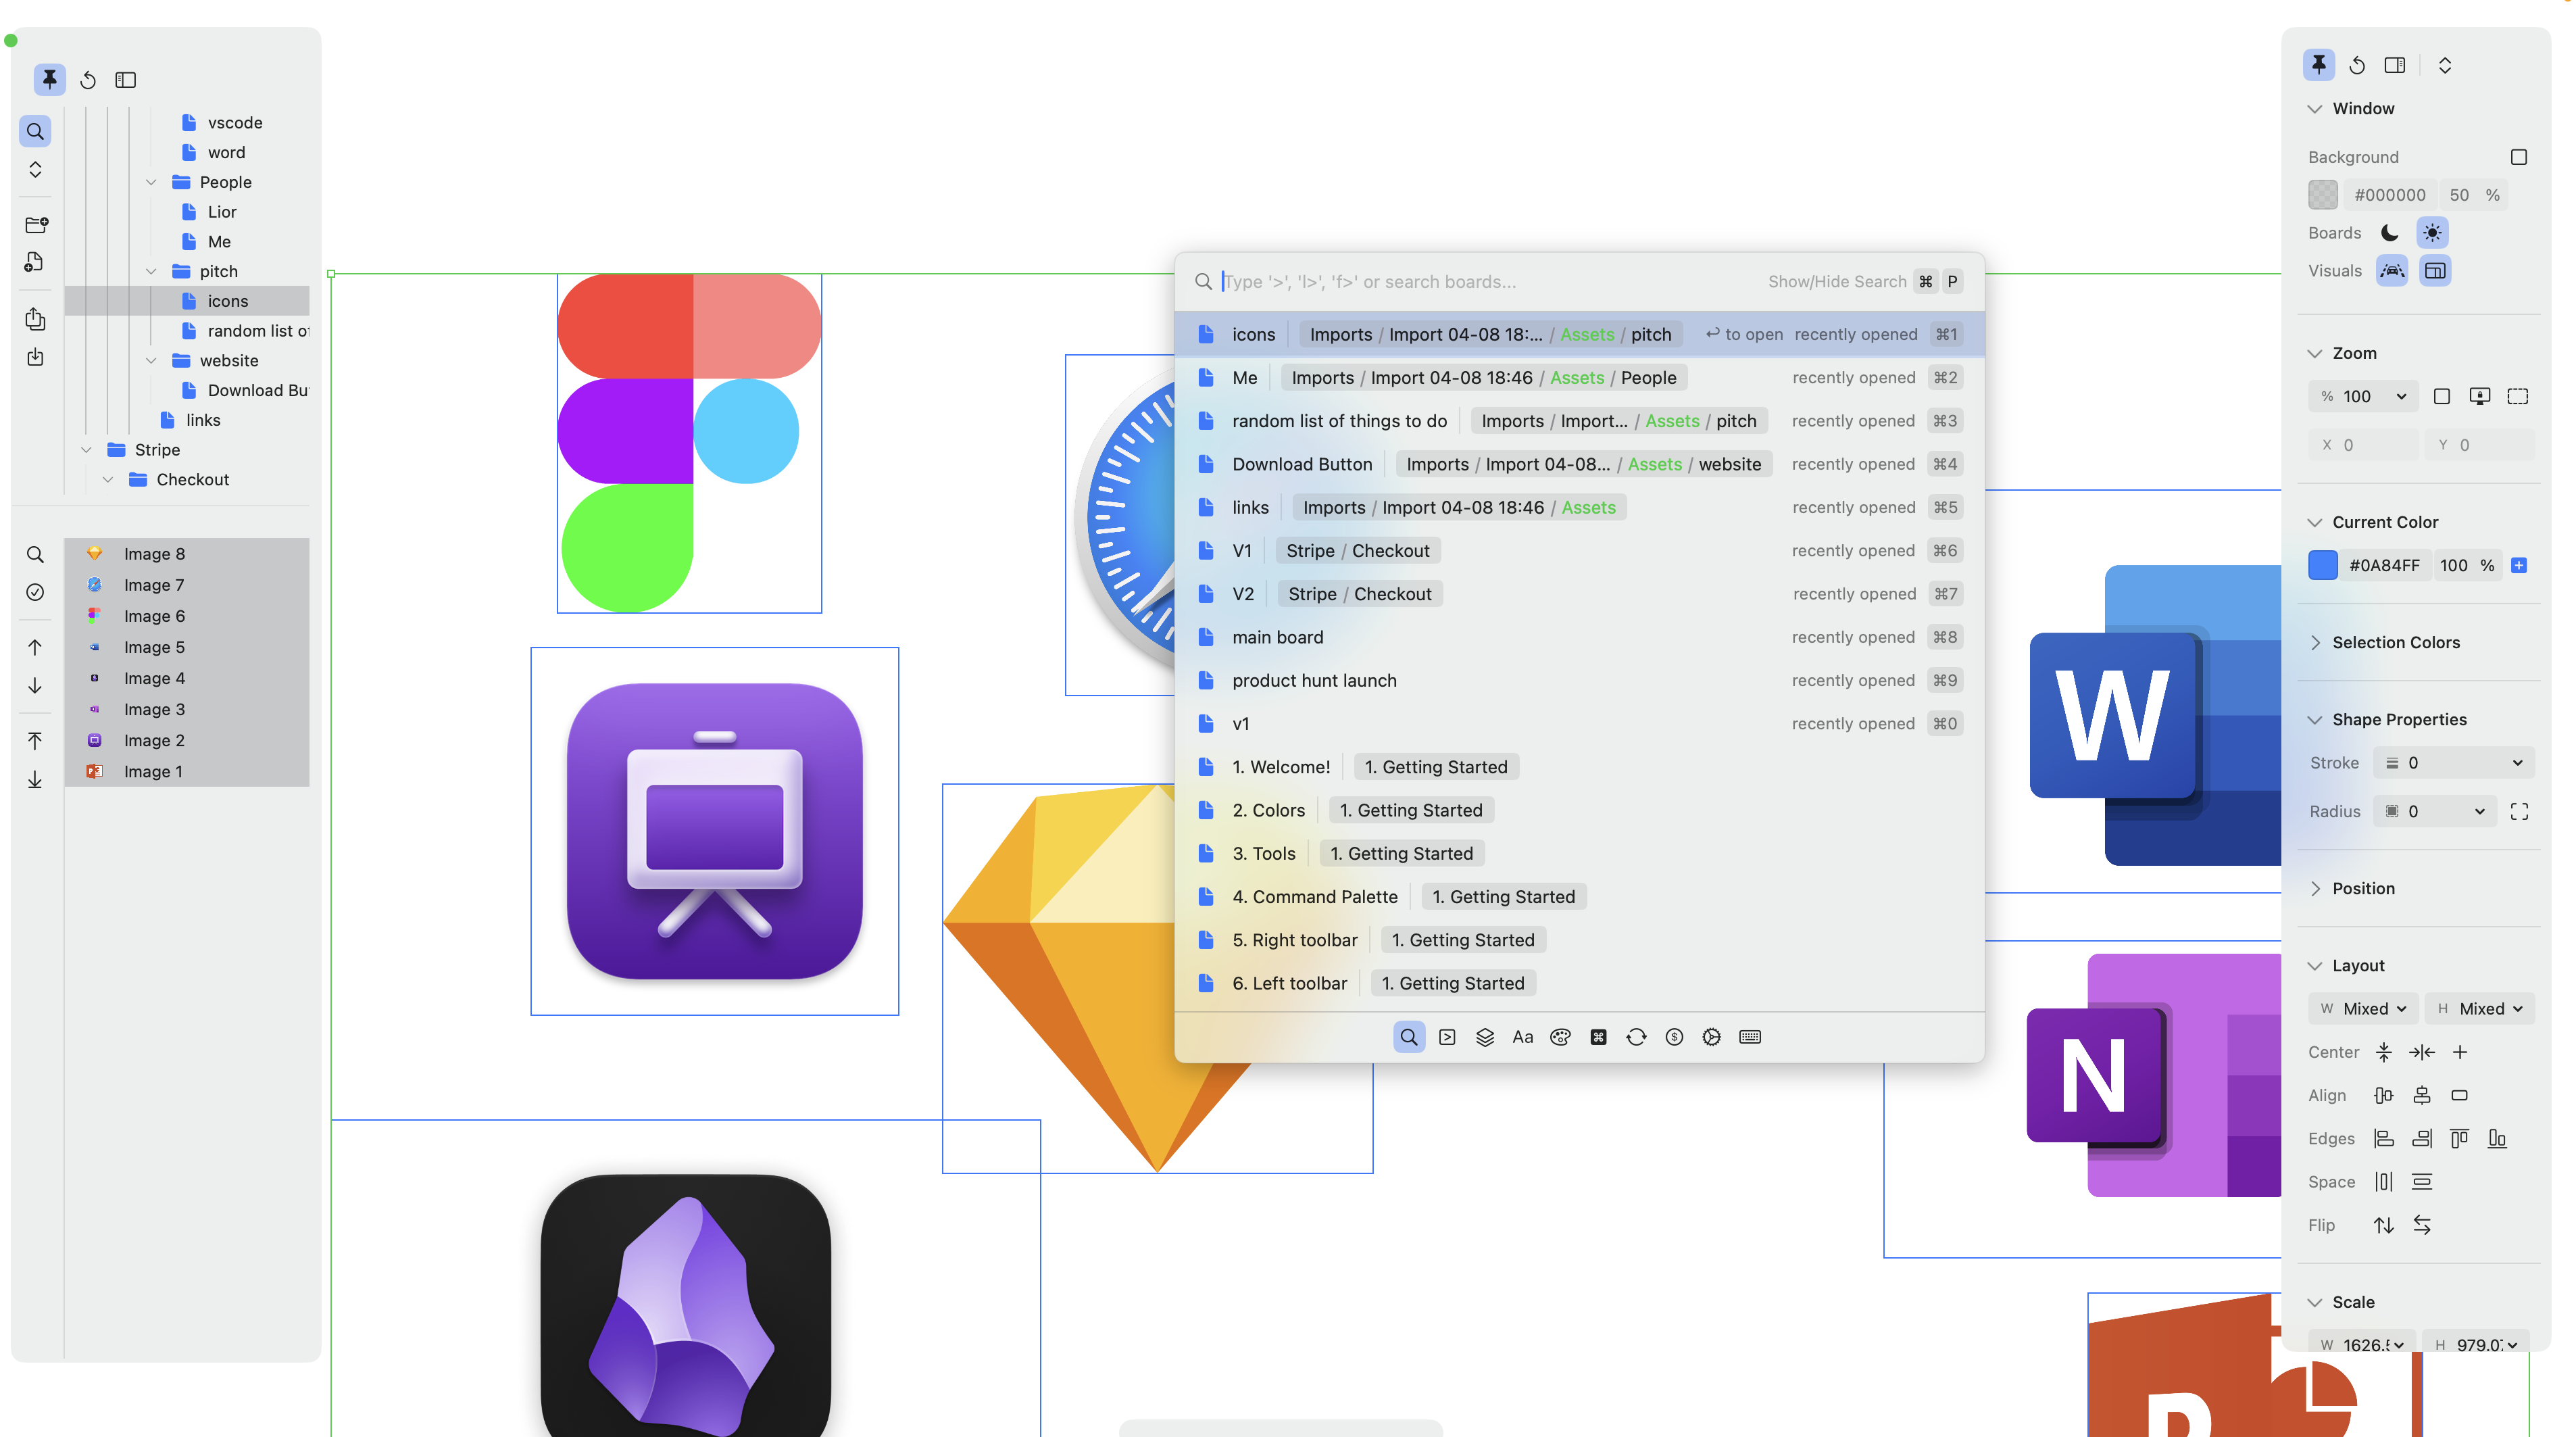The width and height of the screenshot is (2576, 1437).
Task: Open the Background color swatch
Action: click(2322, 195)
